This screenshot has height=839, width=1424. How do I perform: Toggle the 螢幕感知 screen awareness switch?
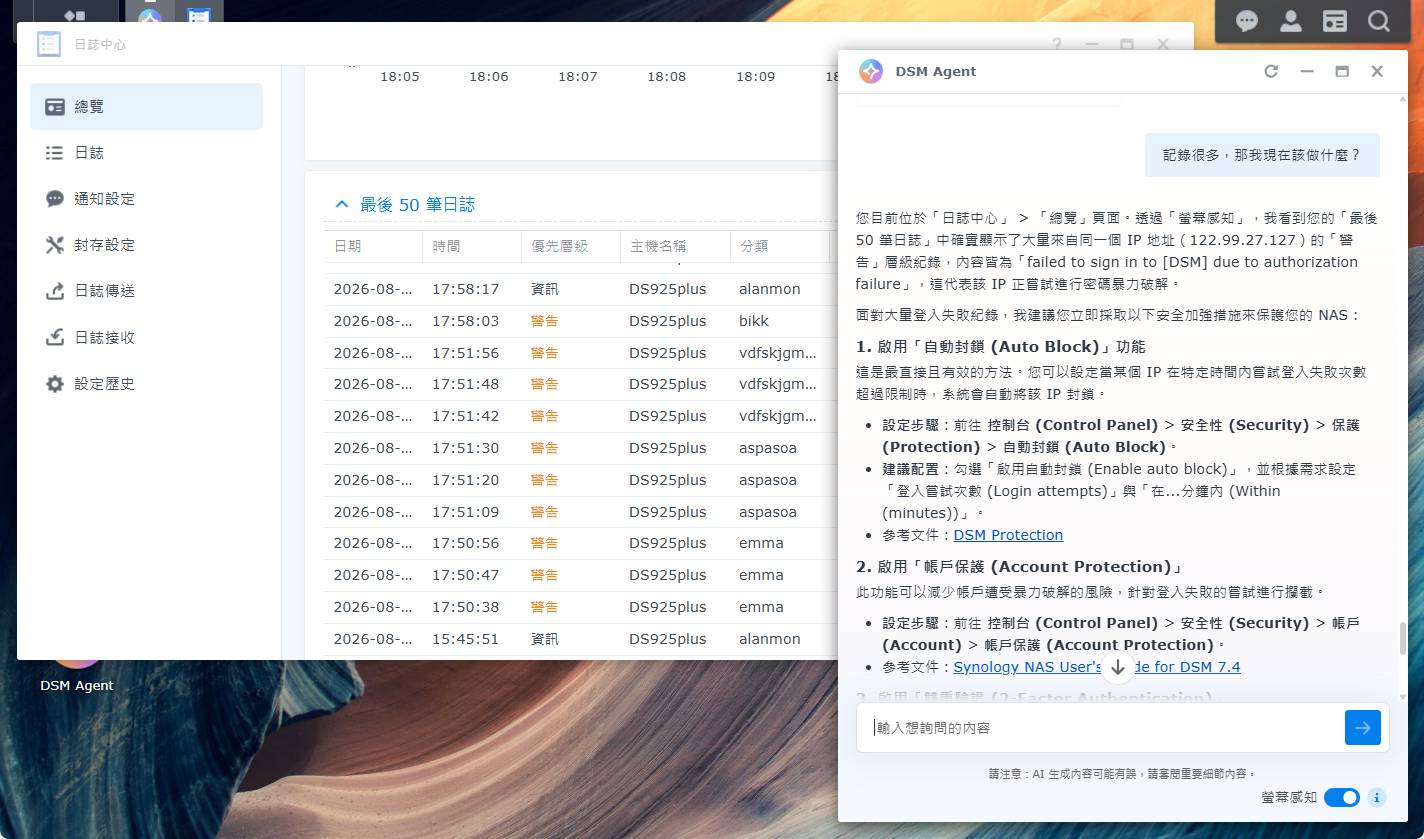1342,797
